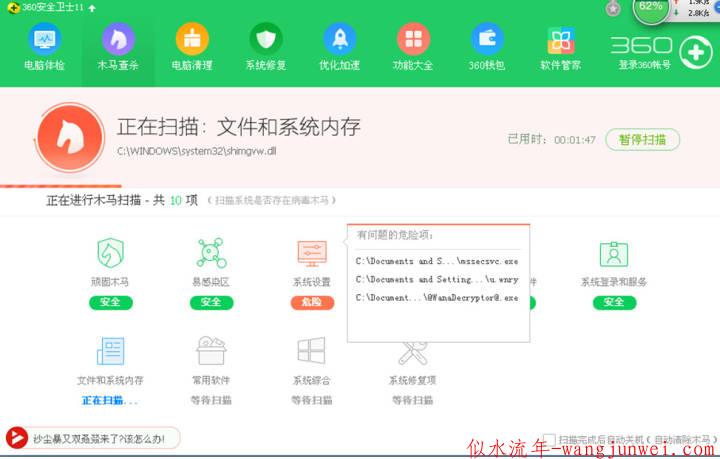This screenshot has height=459, width=720.
Task: Select the 系统登录和服务 scan item icon
Action: [x=614, y=254]
